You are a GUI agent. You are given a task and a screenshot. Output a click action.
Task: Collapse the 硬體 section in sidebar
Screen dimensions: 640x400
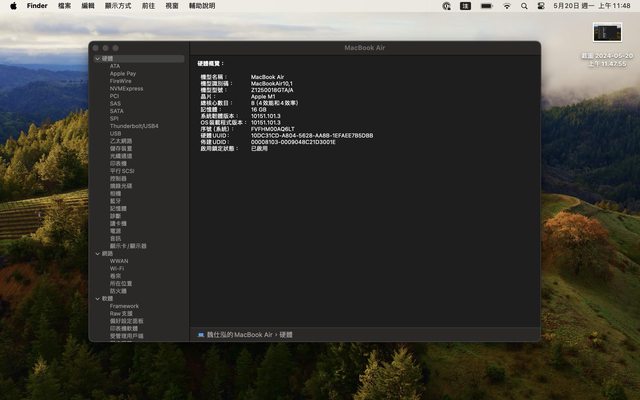click(97, 59)
